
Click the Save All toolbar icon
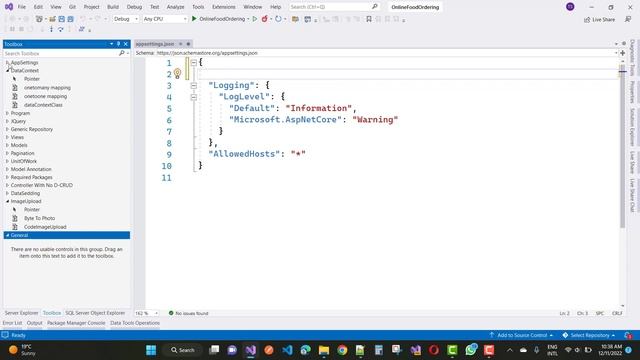[x=71, y=19]
